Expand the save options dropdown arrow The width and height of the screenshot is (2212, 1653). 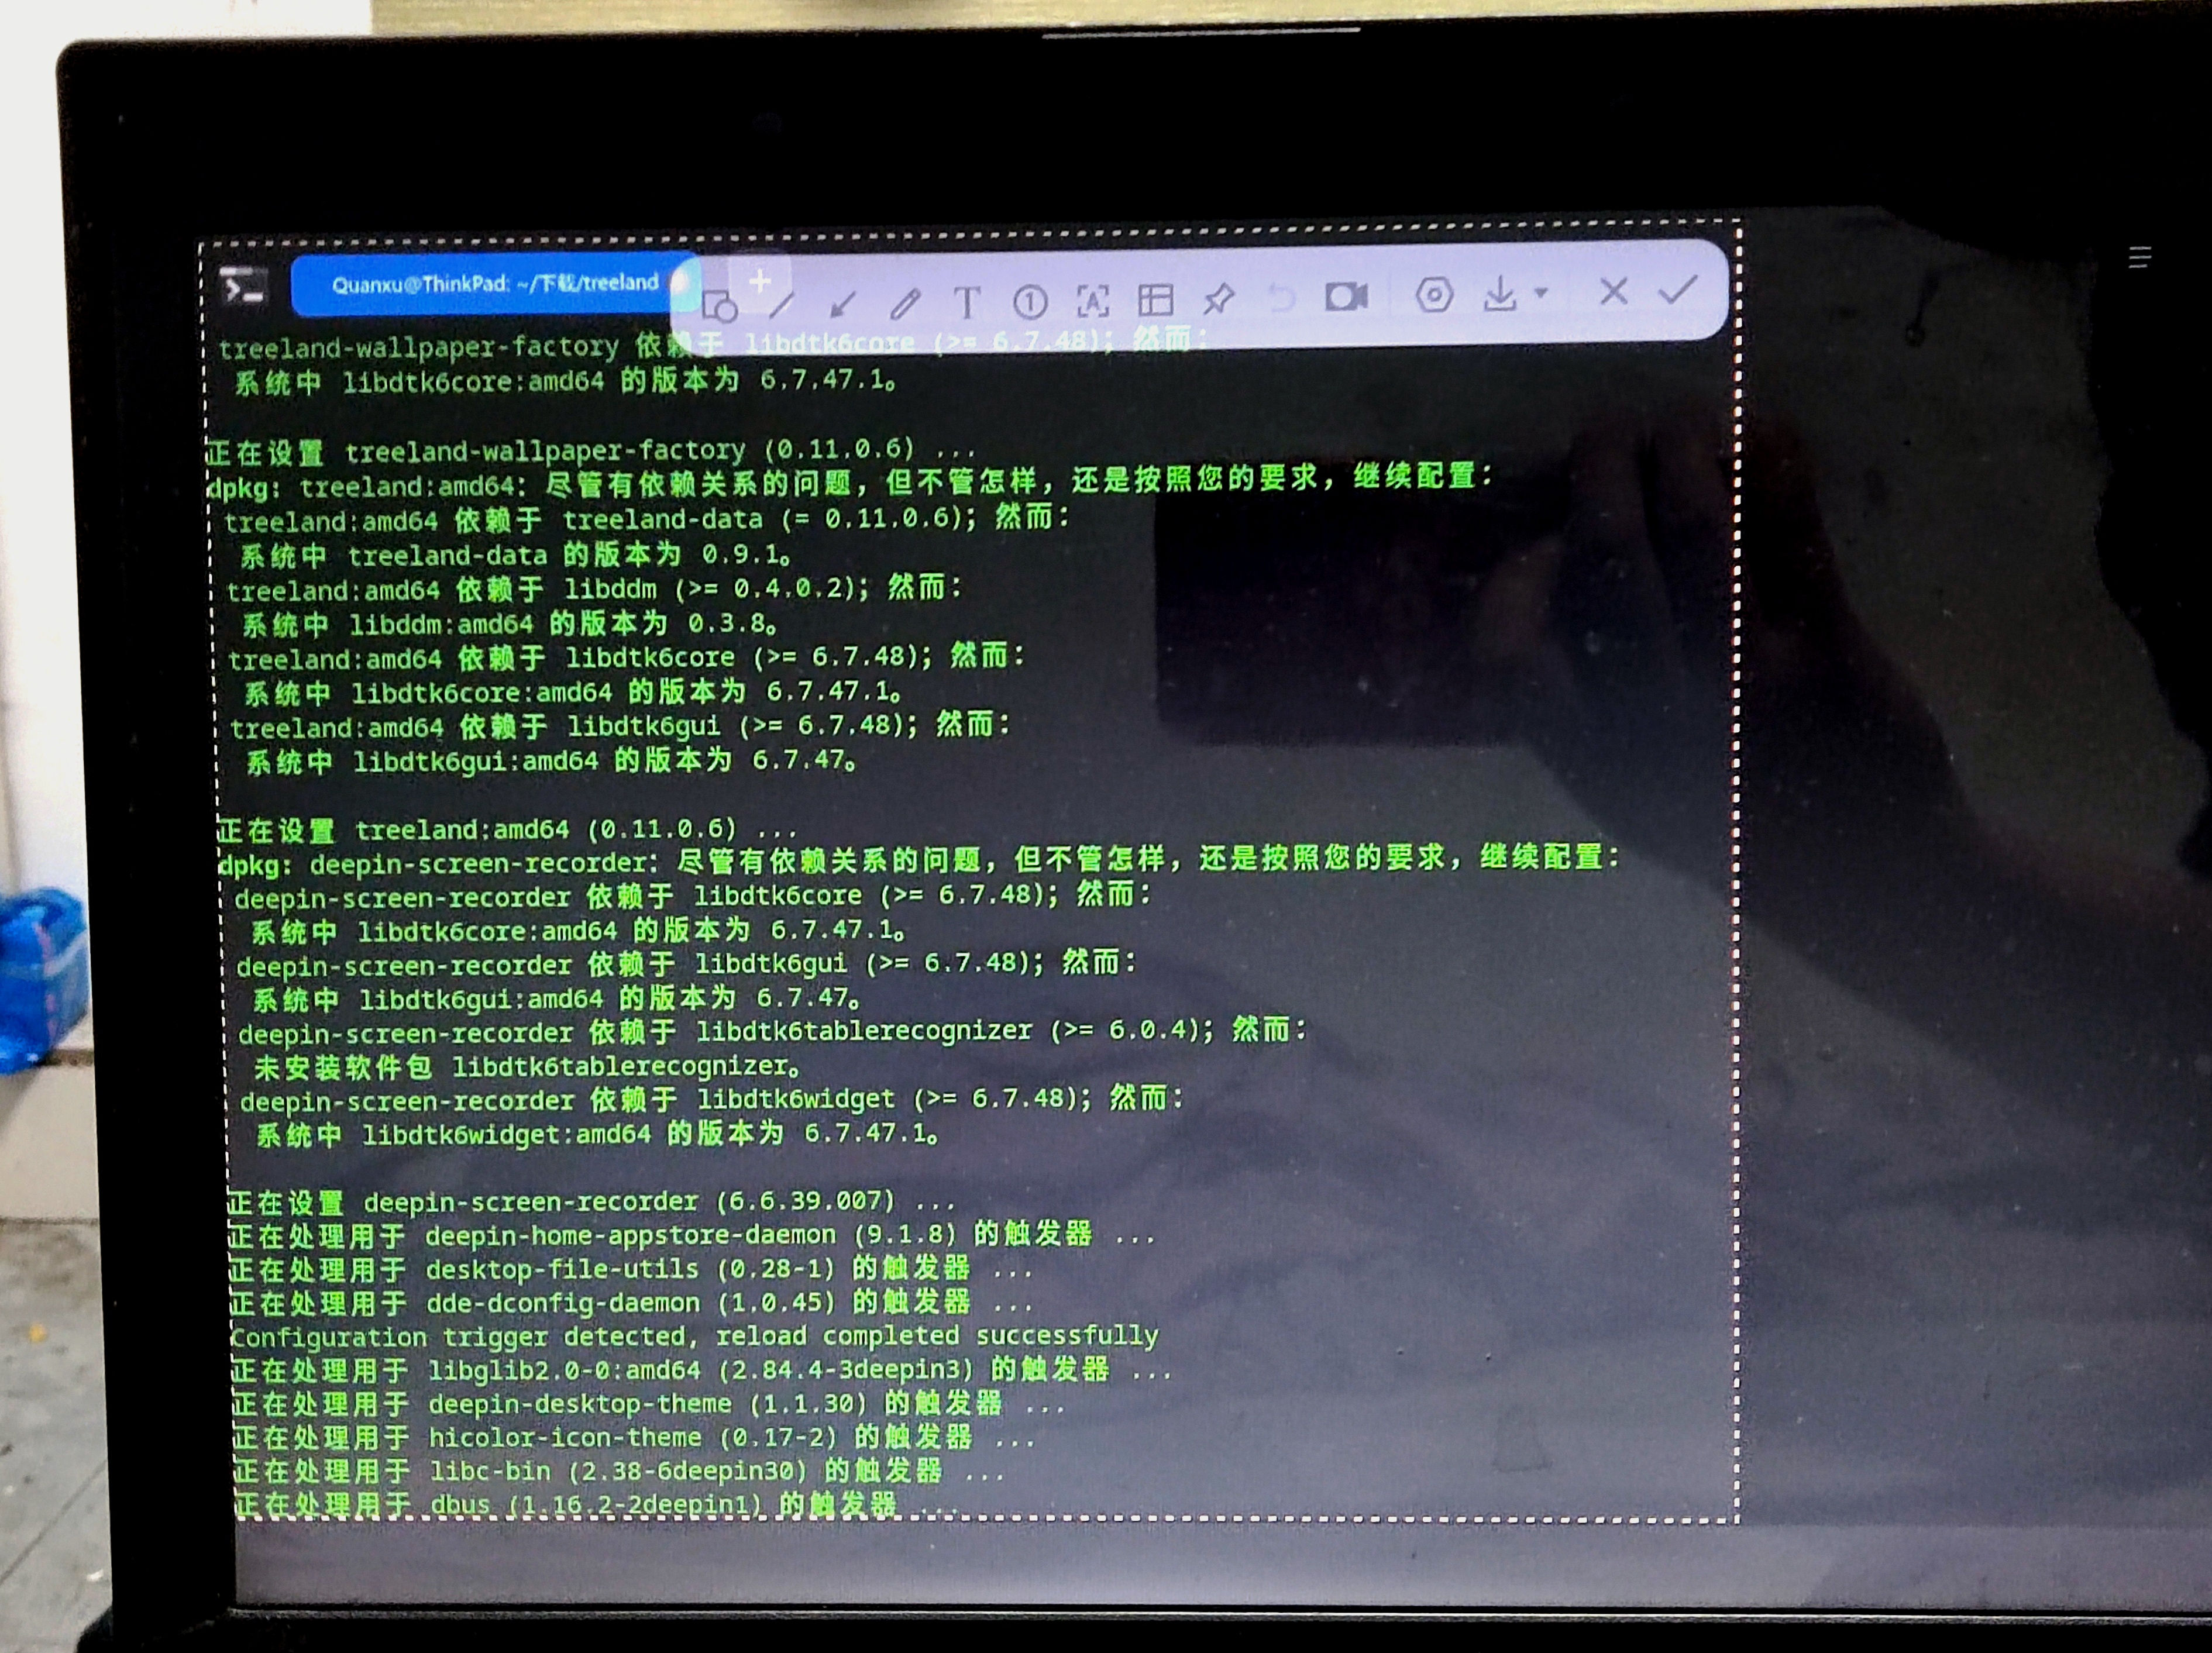click(1541, 293)
